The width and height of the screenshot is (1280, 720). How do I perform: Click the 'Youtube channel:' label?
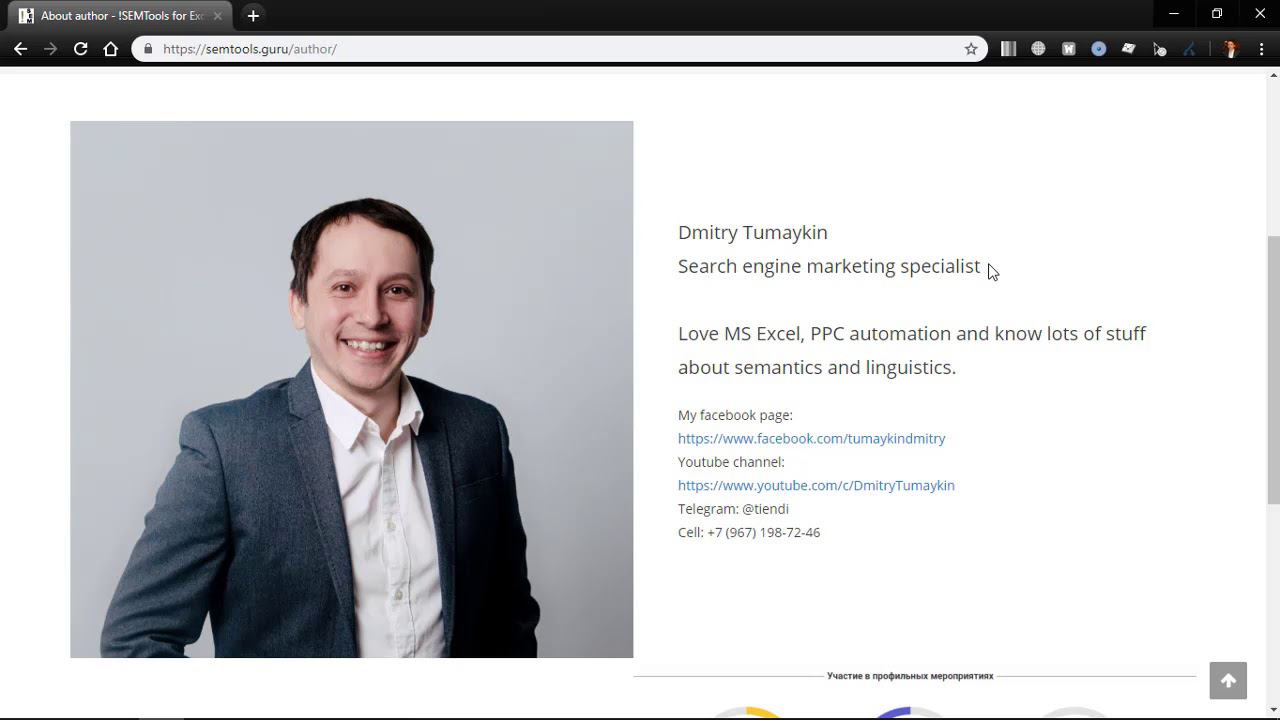(x=731, y=462)
